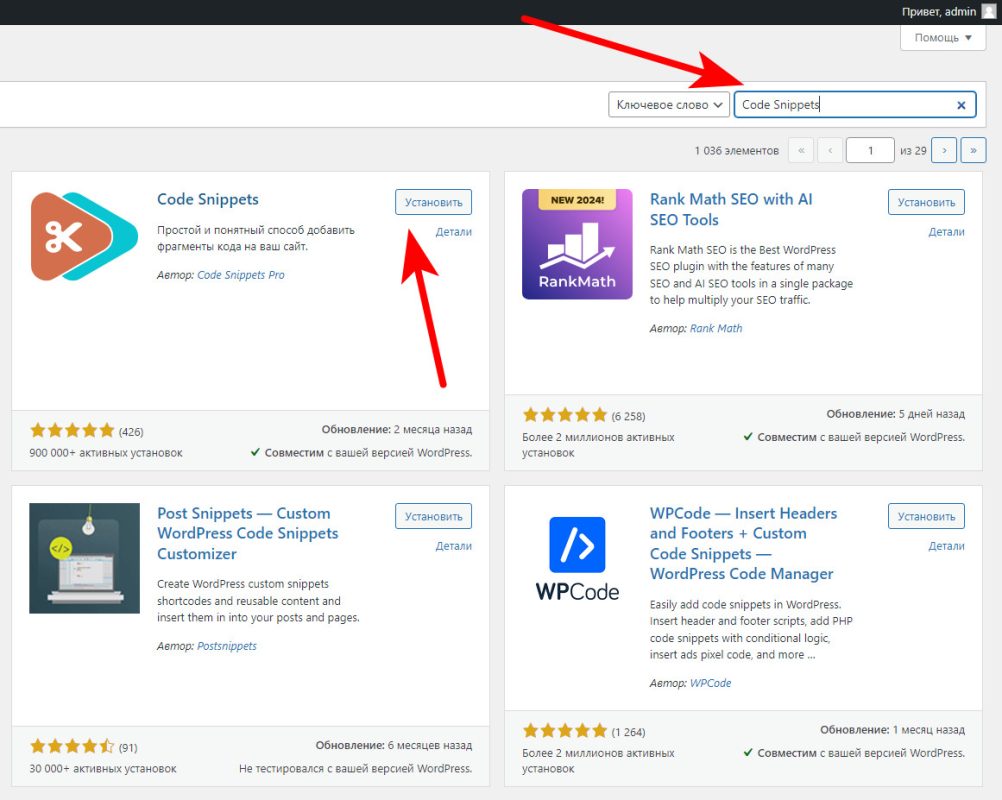The height and width of the screenshot is (800, 1002).
Task: Click the Post Snippets star rating
Action: pyautogui.click(x=72, y=746)
